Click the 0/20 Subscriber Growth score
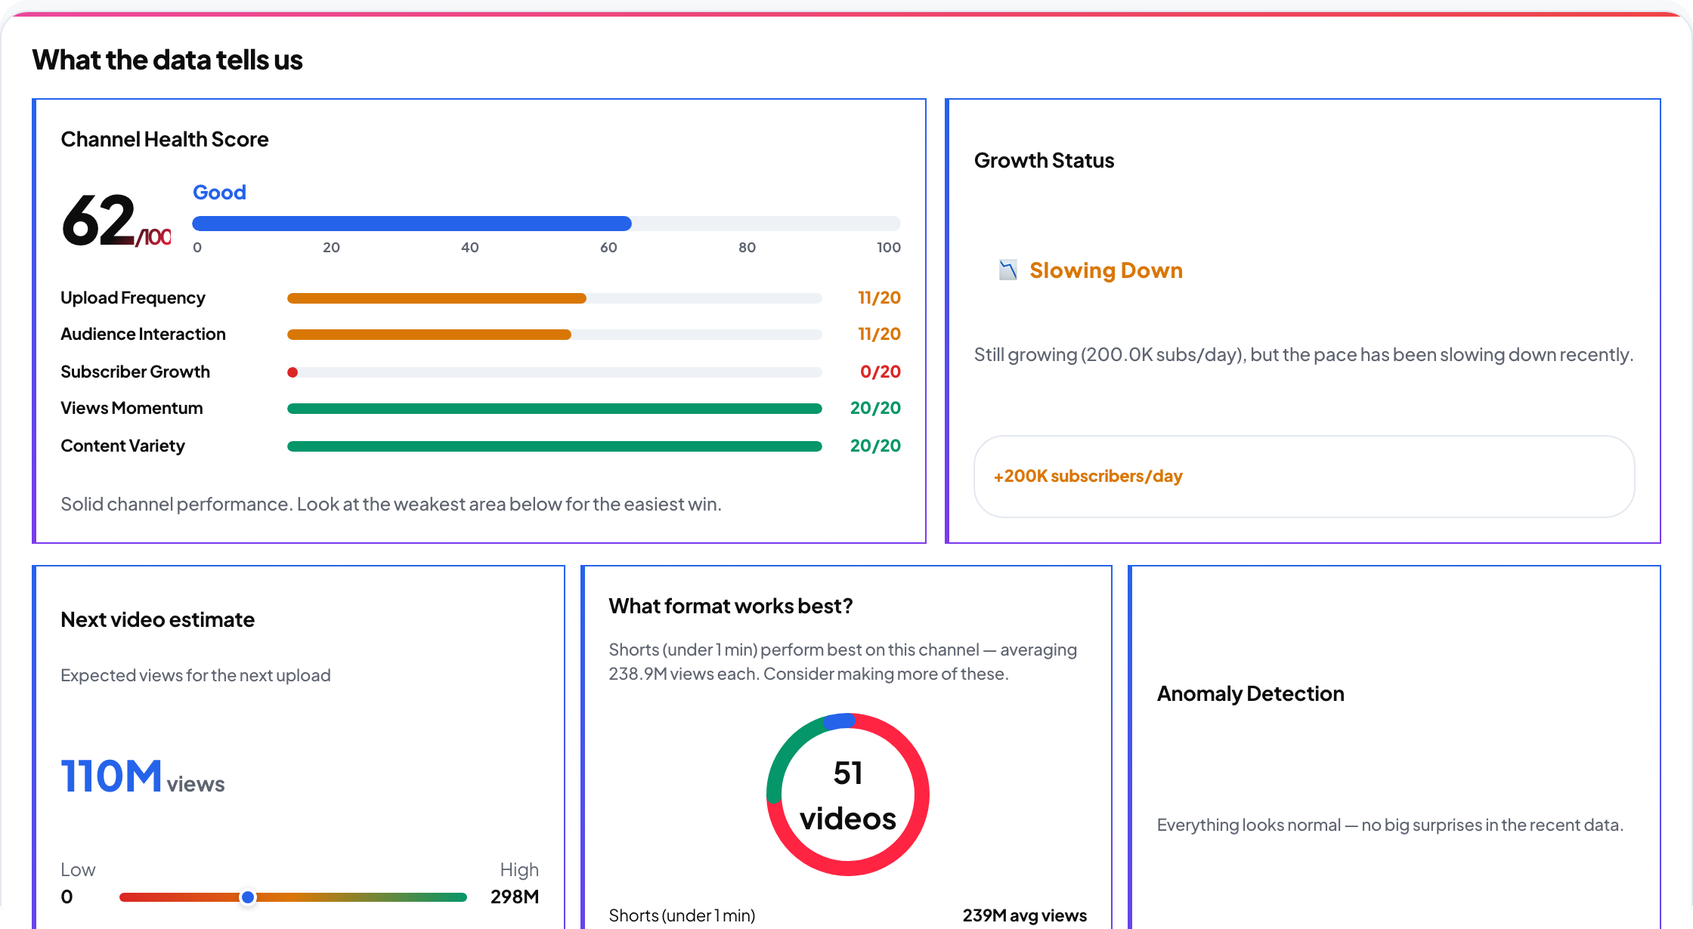This screenshot has height=929, width=1693. point(880,372)
